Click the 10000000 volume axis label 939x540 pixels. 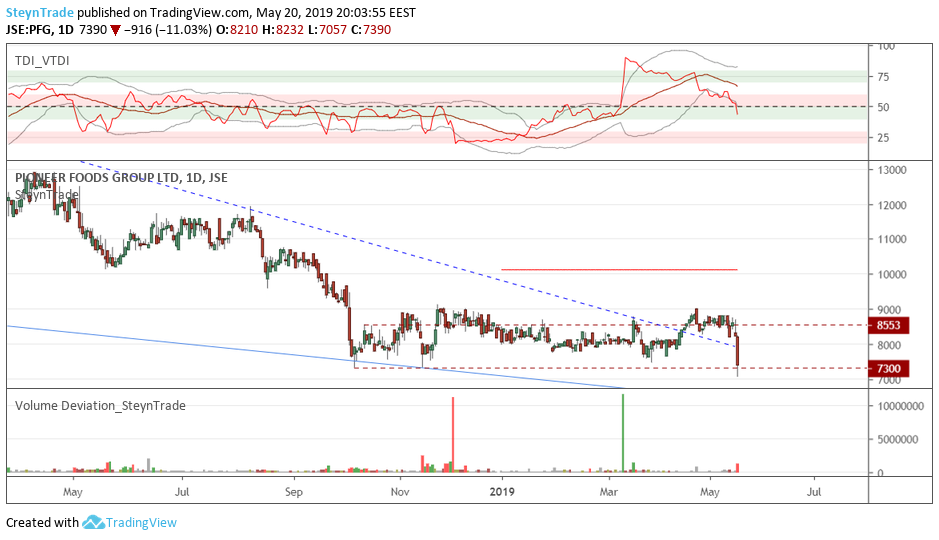[901, 406]
